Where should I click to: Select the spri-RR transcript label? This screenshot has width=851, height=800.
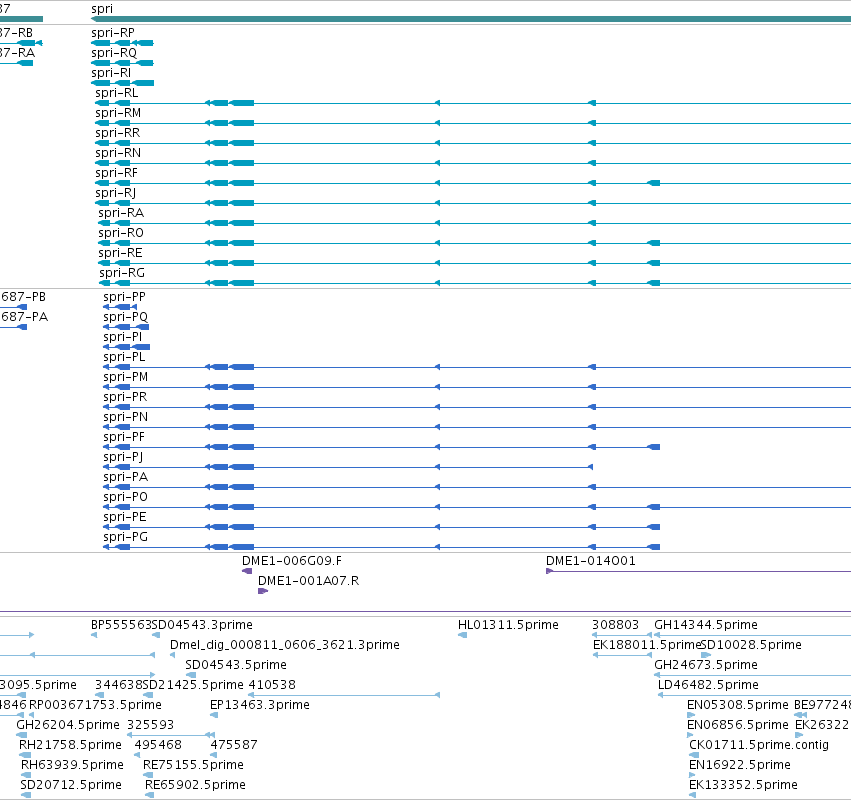(x=117, y=133)
